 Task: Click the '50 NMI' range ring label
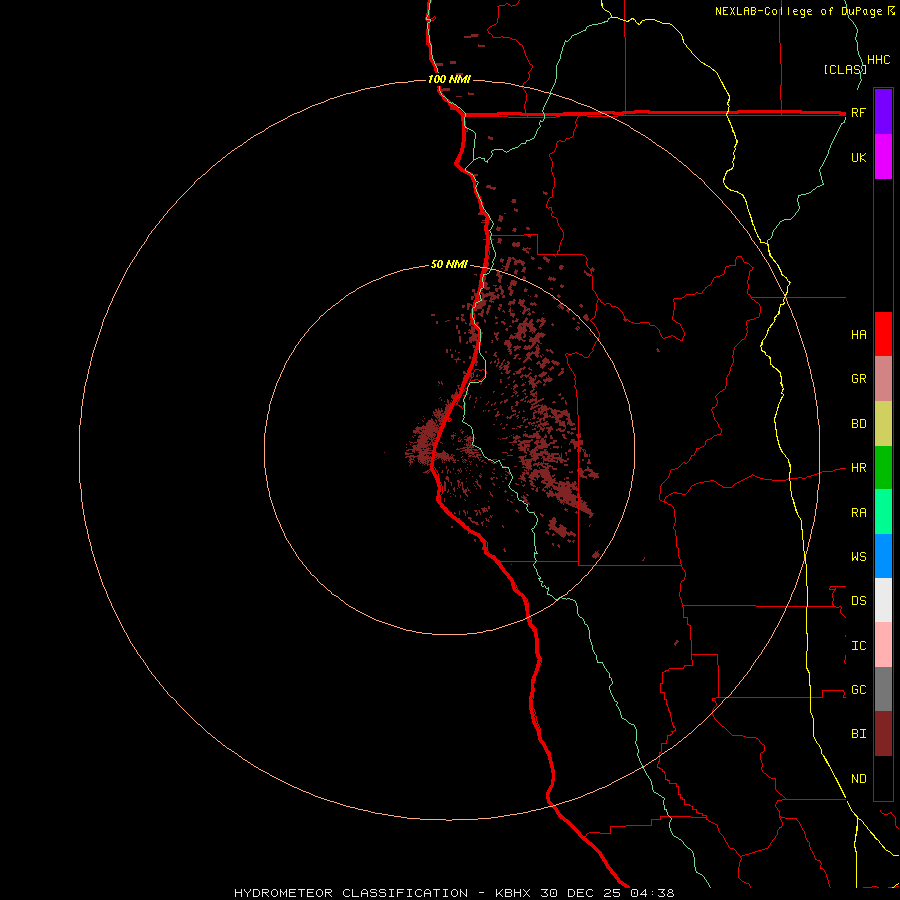click(449, 264)
